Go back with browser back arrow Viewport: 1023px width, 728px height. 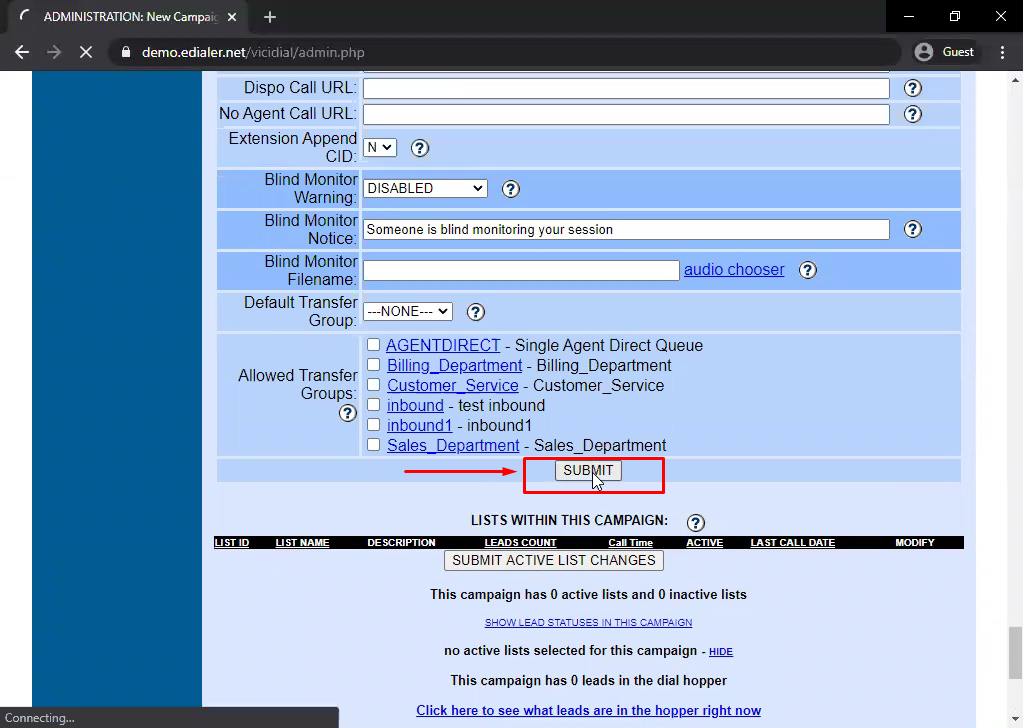tap(22, 52)
